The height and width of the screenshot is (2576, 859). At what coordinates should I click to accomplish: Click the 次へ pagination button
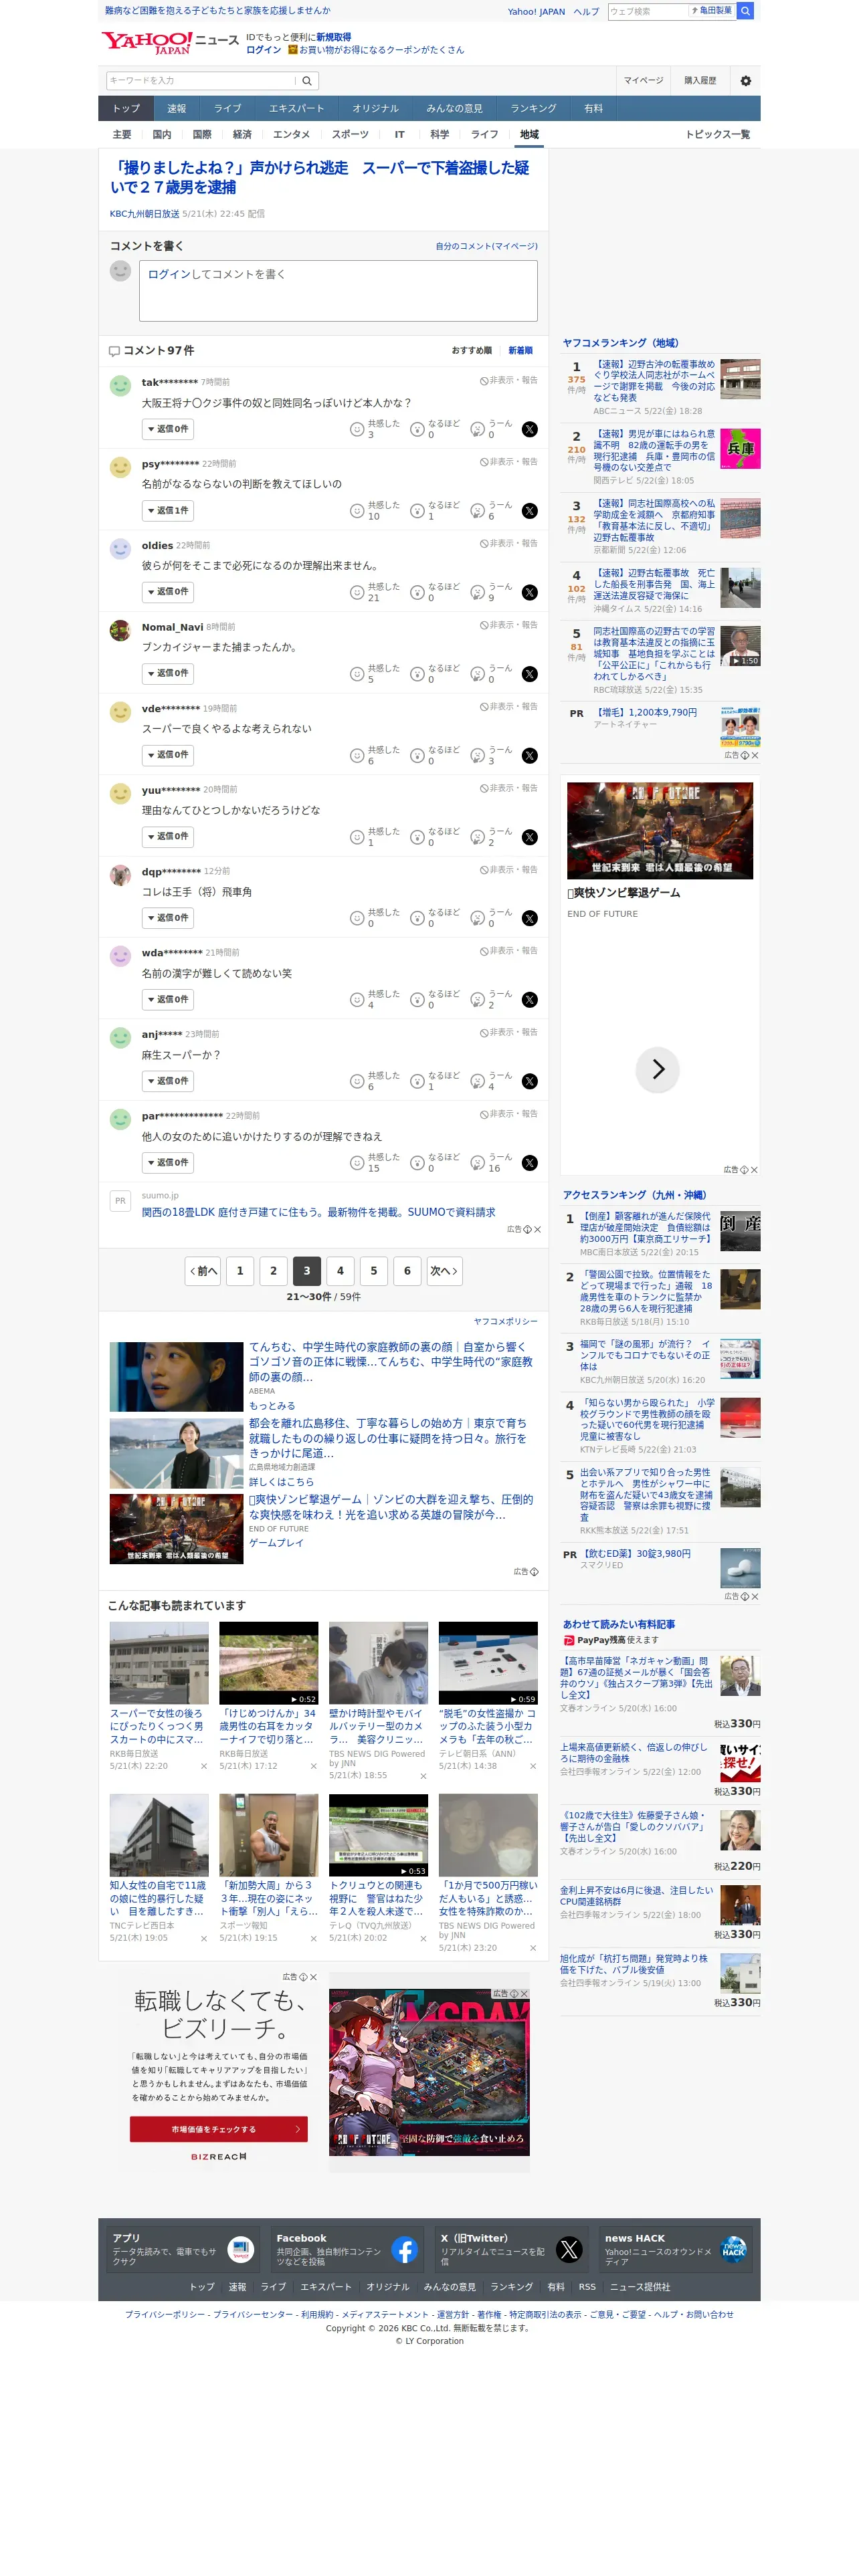pyautogui.click(x=444, y=1271)
